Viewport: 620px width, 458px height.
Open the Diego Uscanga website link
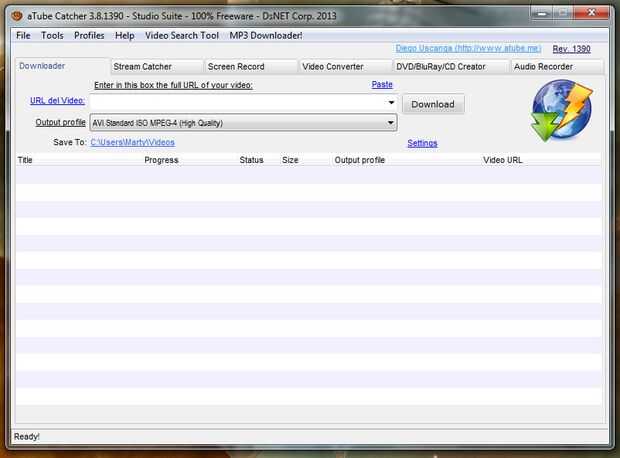468,48
